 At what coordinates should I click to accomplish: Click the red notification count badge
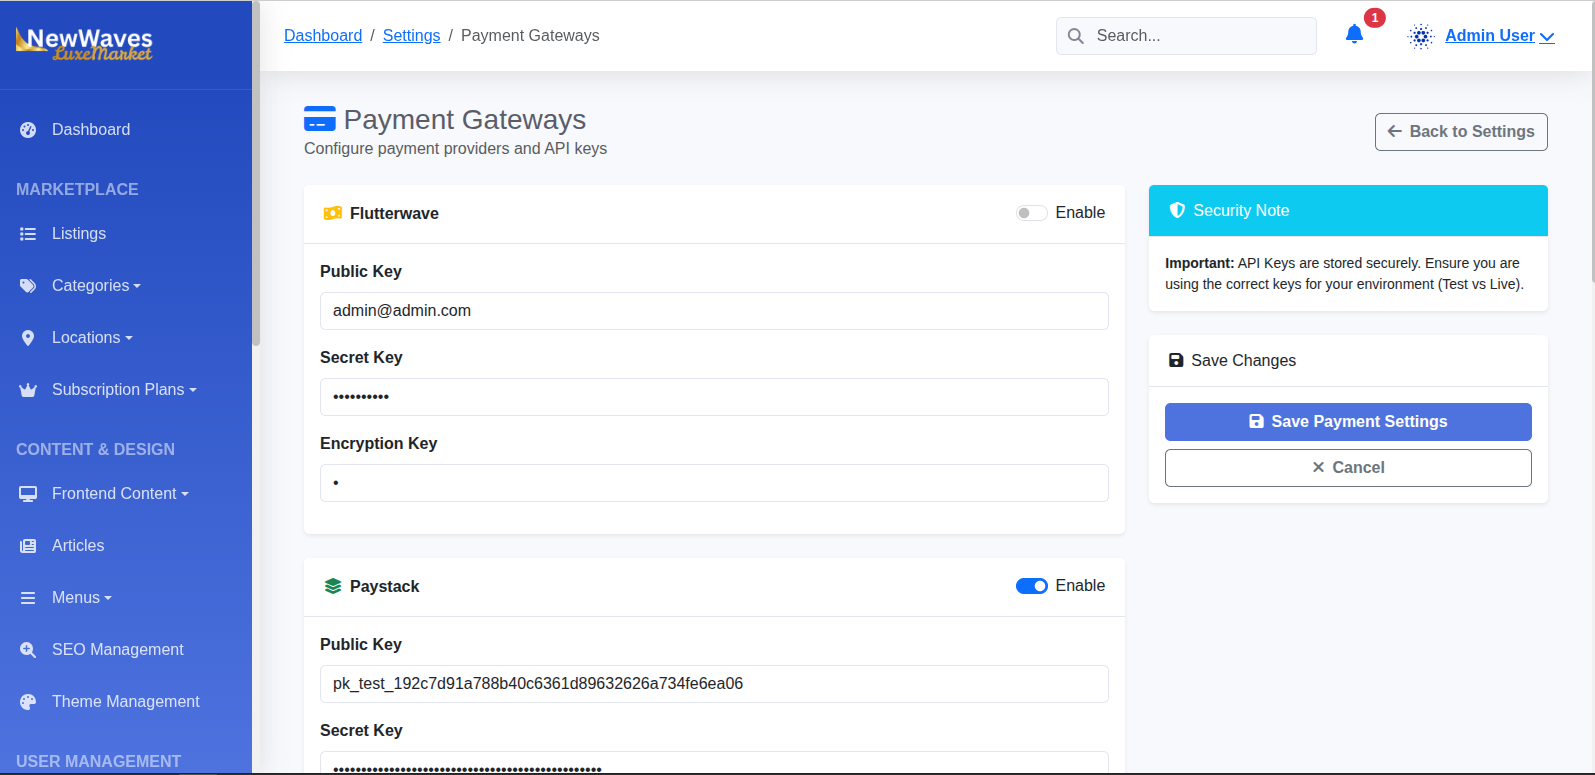pos(1375,18)
